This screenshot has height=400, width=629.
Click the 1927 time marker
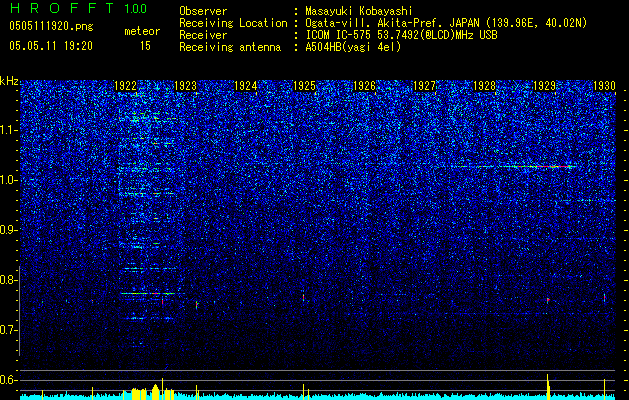(424, 86)
